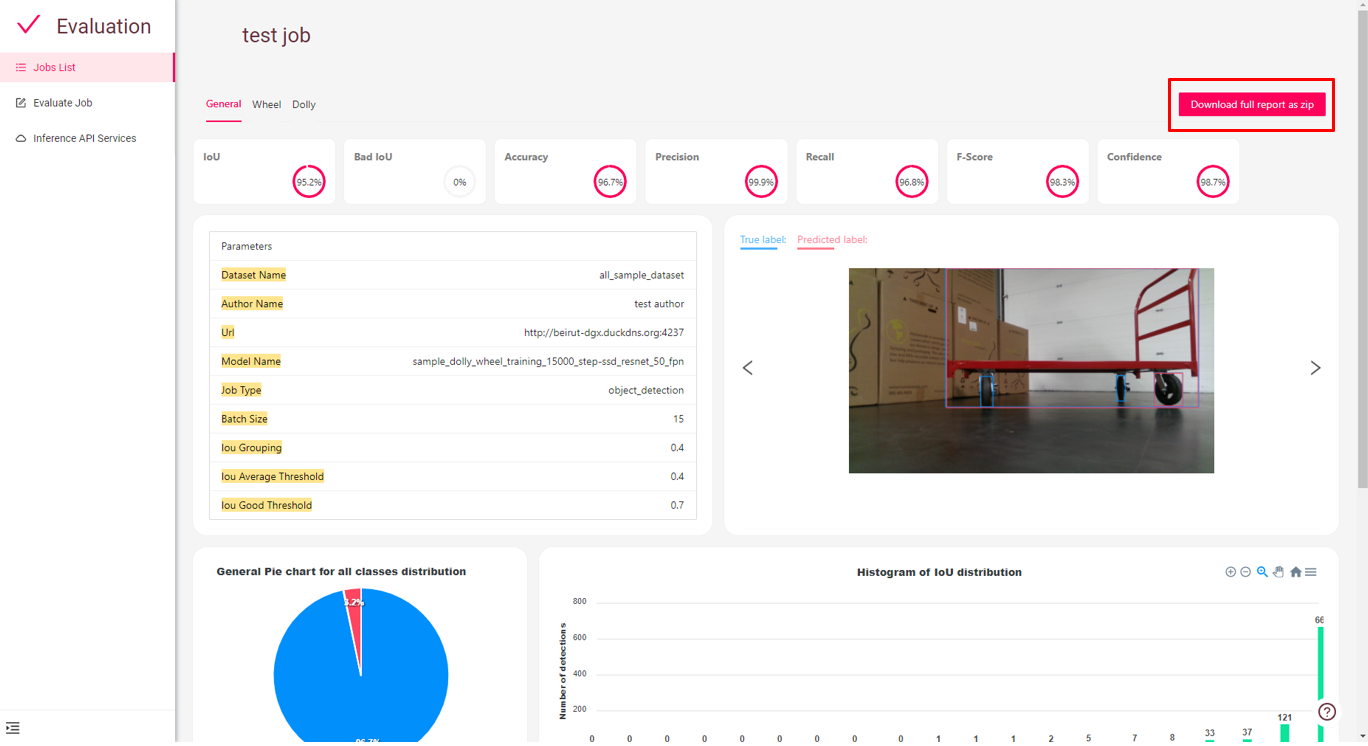Click the Histogram of IoU distribution title
The width and height of the screenshot is (1368, 746).
click(x=939, y=572)
